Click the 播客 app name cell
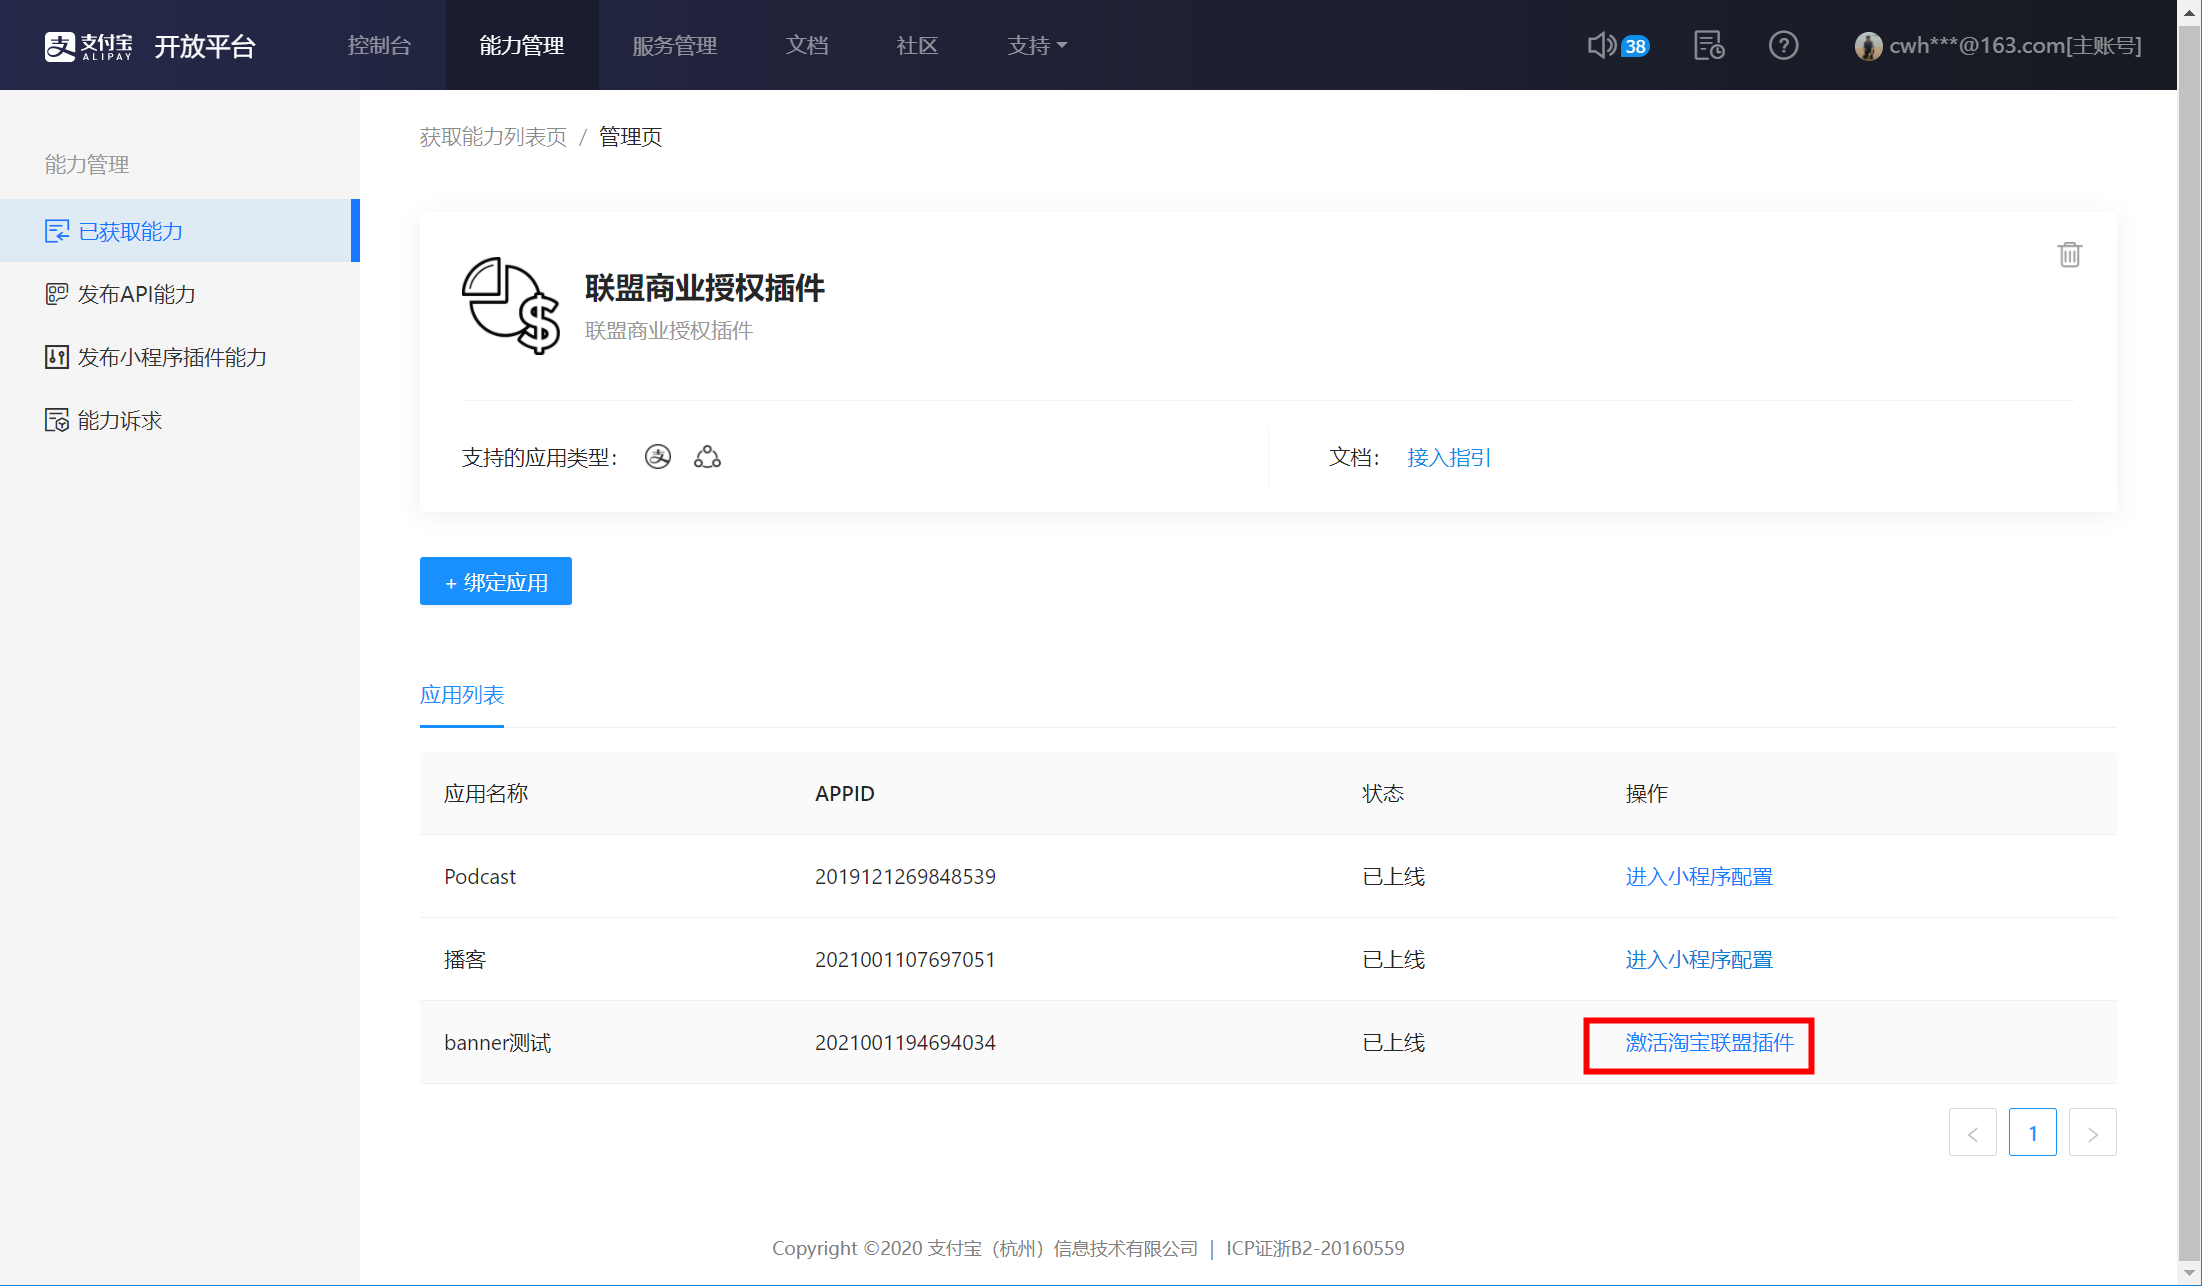Viewport: 2202px width, 1286px height. pos(465,960)
